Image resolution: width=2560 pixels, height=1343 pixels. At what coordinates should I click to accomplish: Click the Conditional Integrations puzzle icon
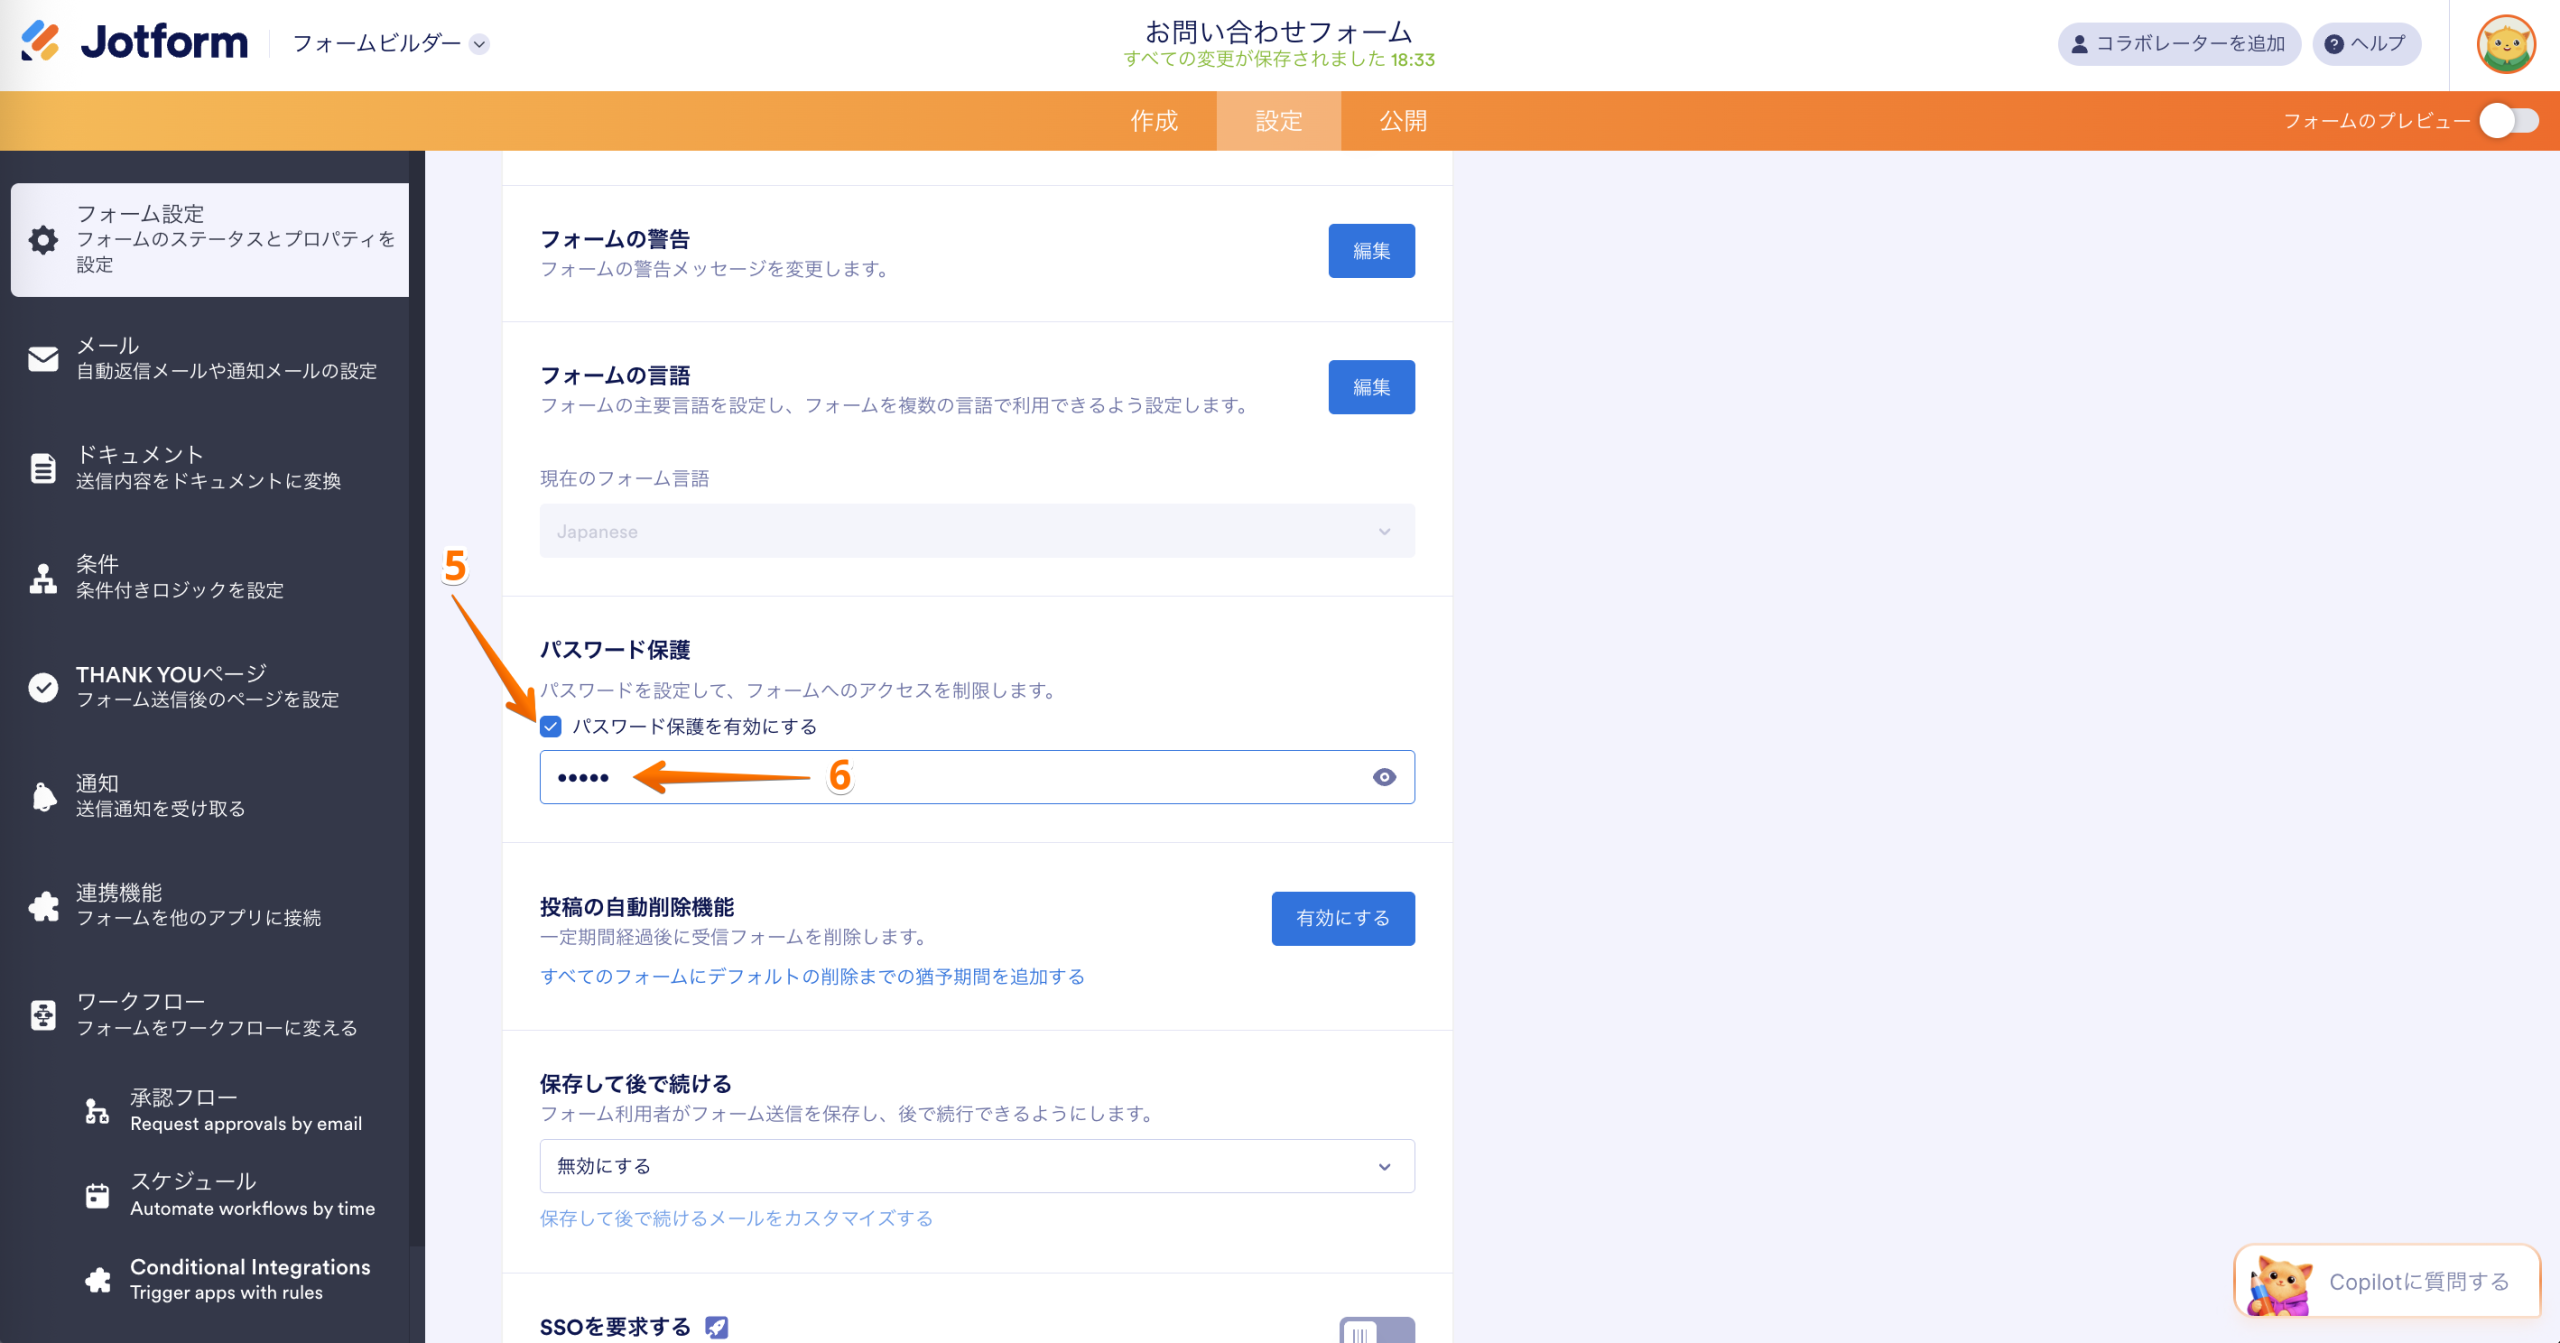pos(97,1280)
